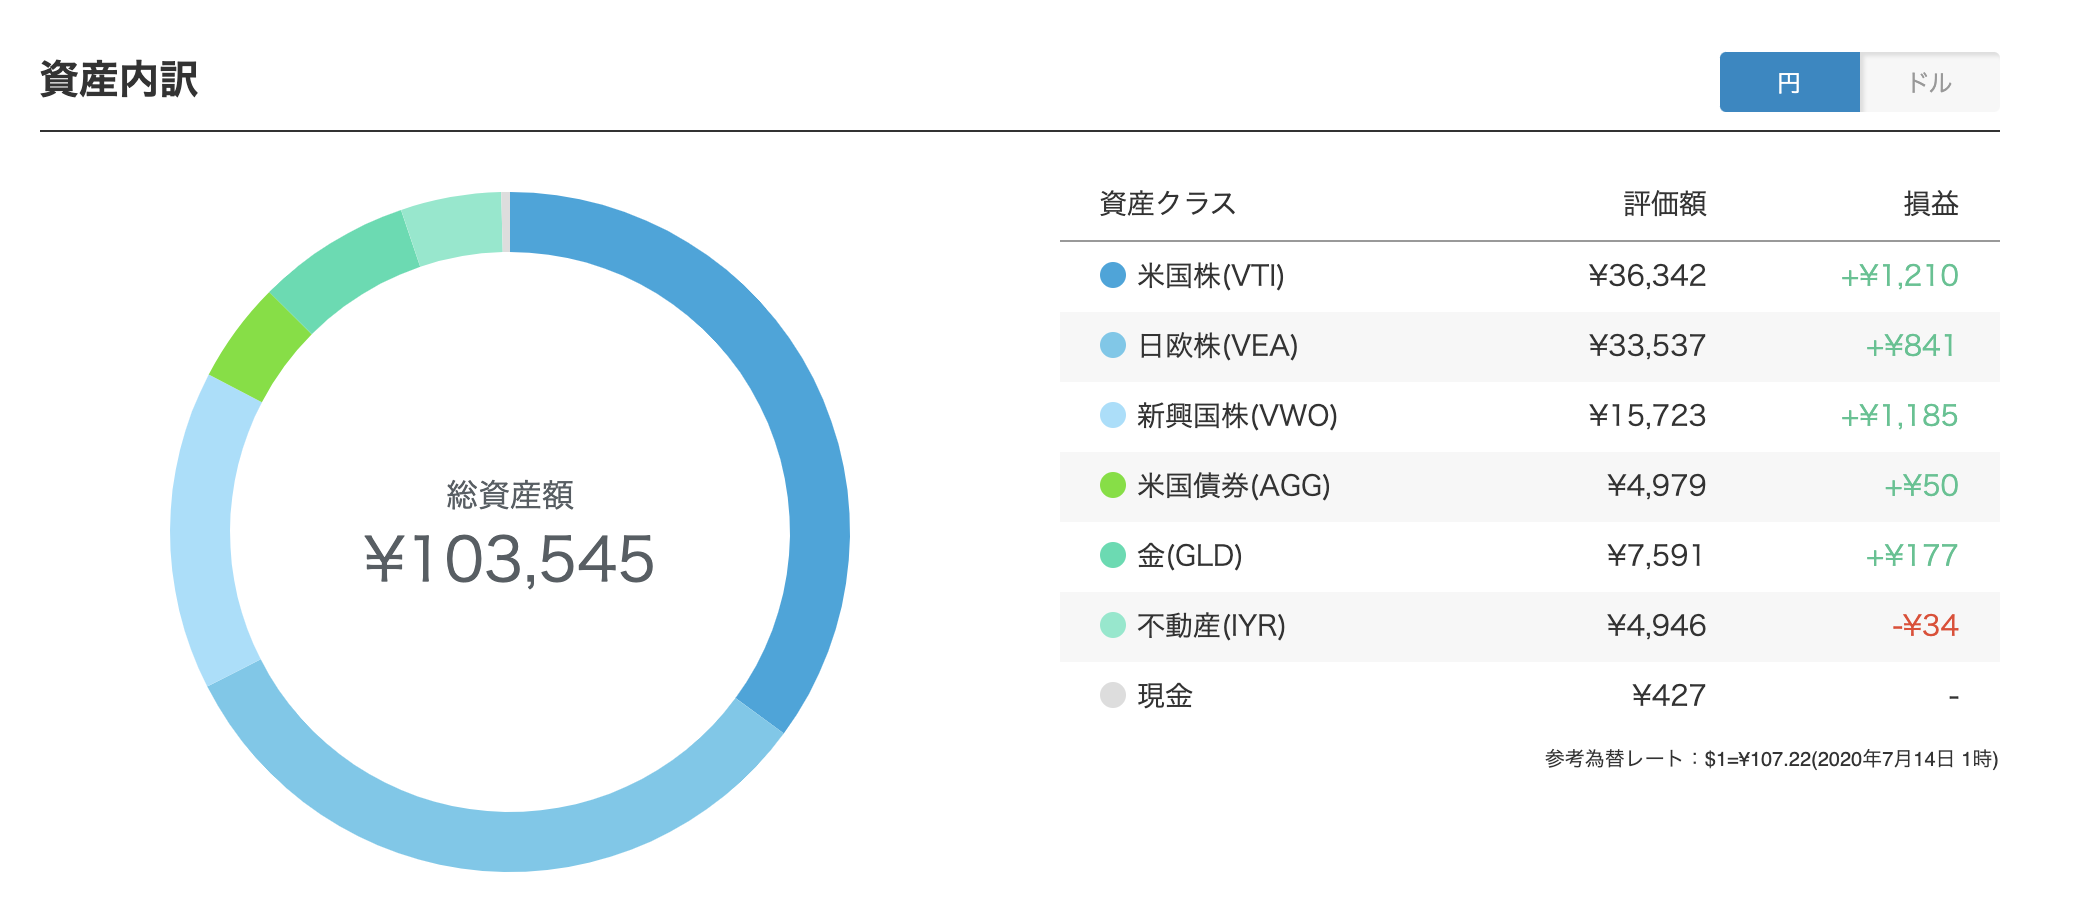Switch currency display to 円
This screenshot has width=2090, height=918.
(x=1789, y=82)
